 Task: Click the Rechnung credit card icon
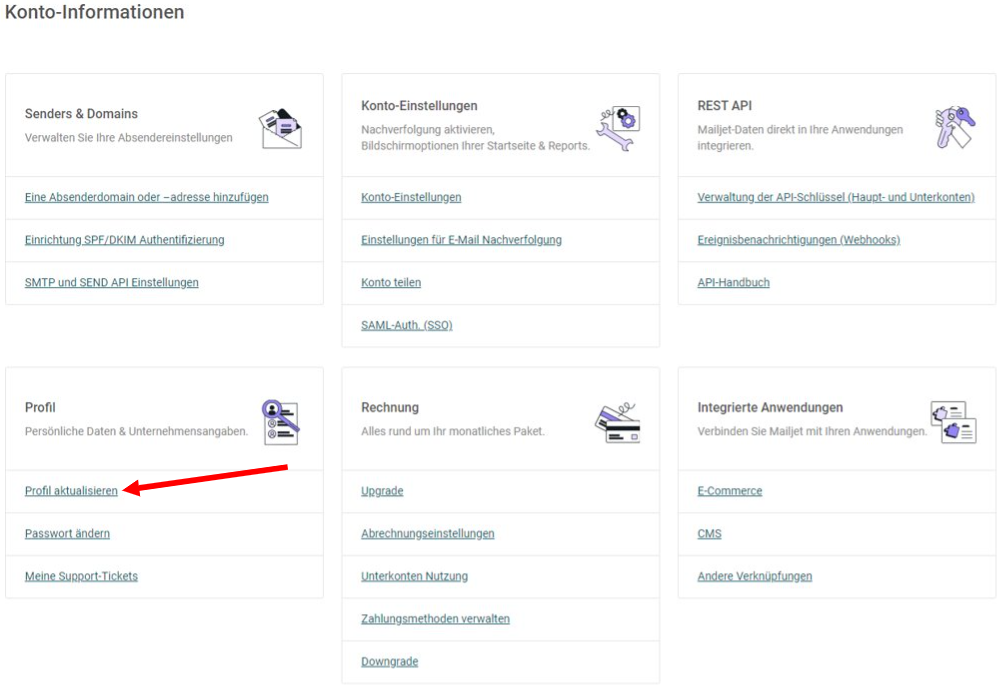(617, 423)
